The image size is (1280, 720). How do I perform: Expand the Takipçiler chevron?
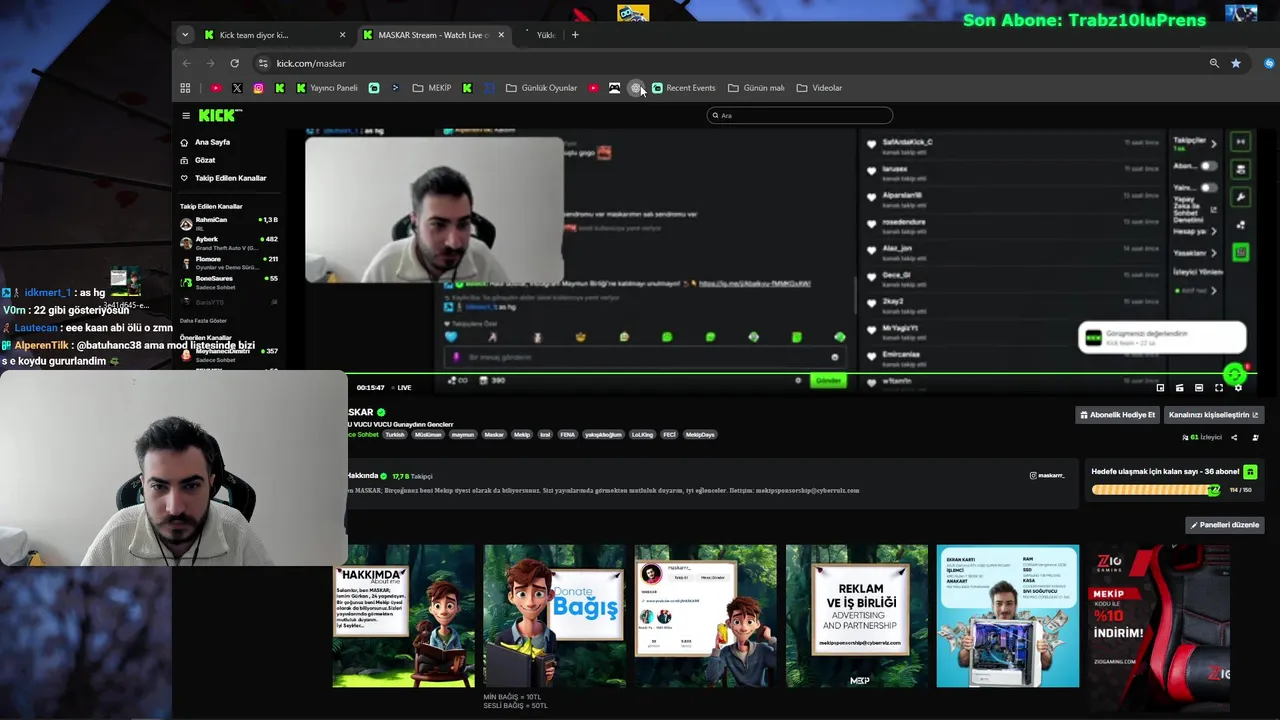point(1214,144)
